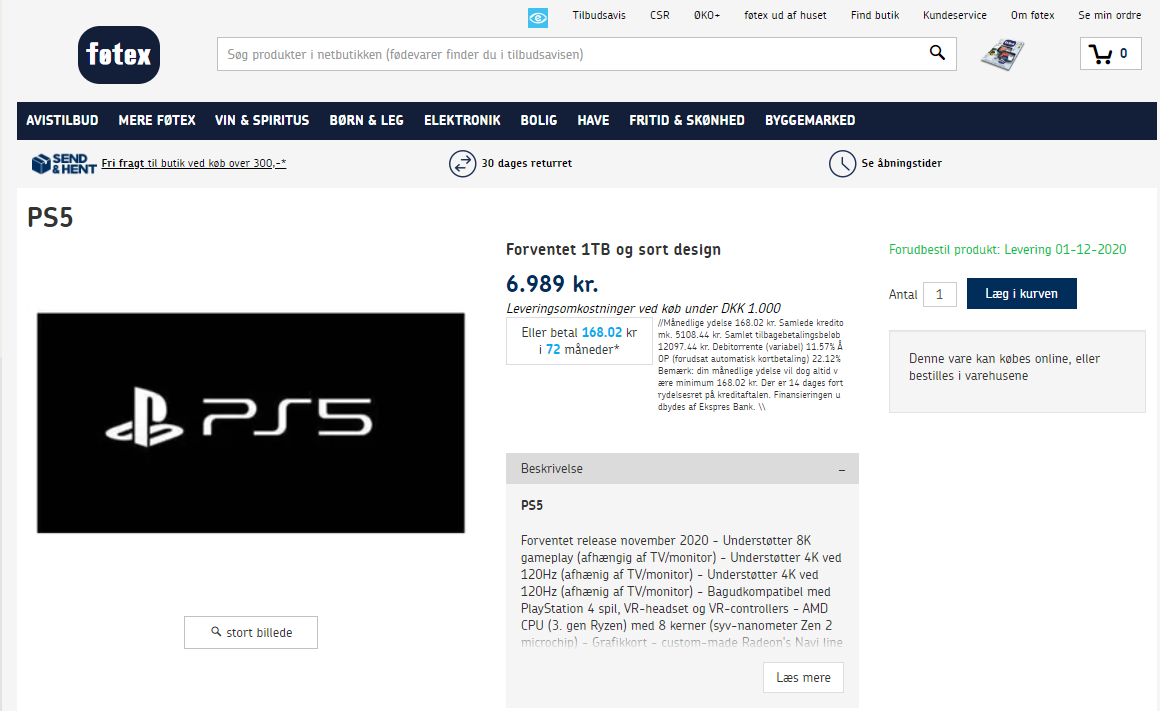Click the PS5 product image
Image resolution: width=1160 pixels, height=711 pixels.
[251, 423]
